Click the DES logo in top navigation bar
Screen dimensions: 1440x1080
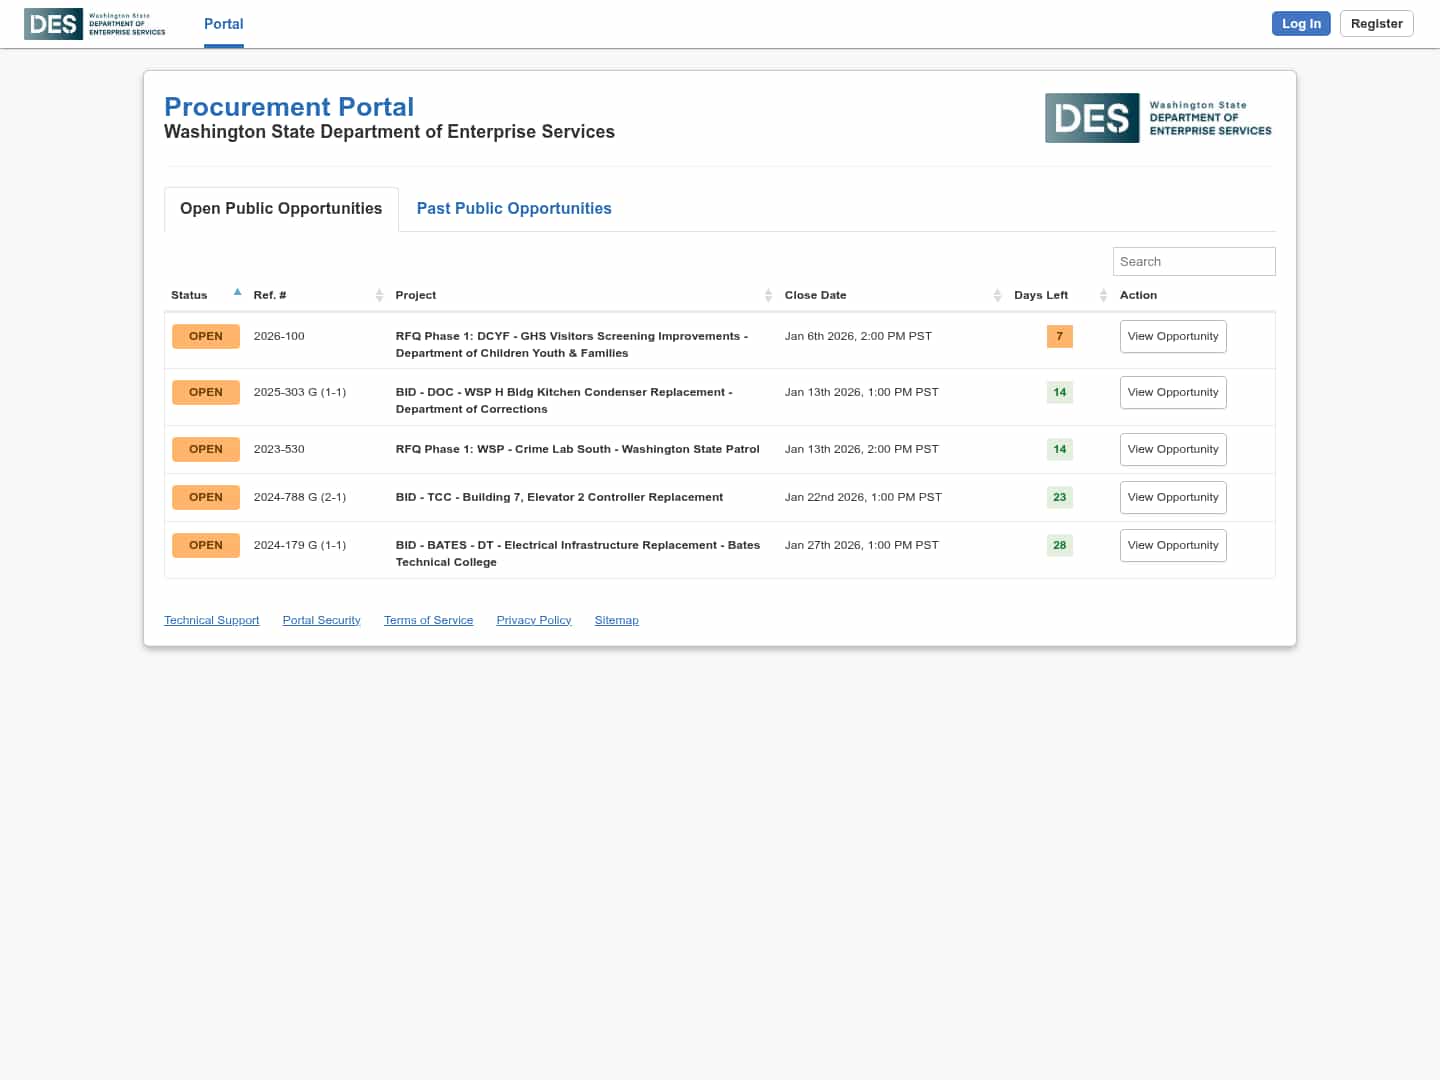95,24
